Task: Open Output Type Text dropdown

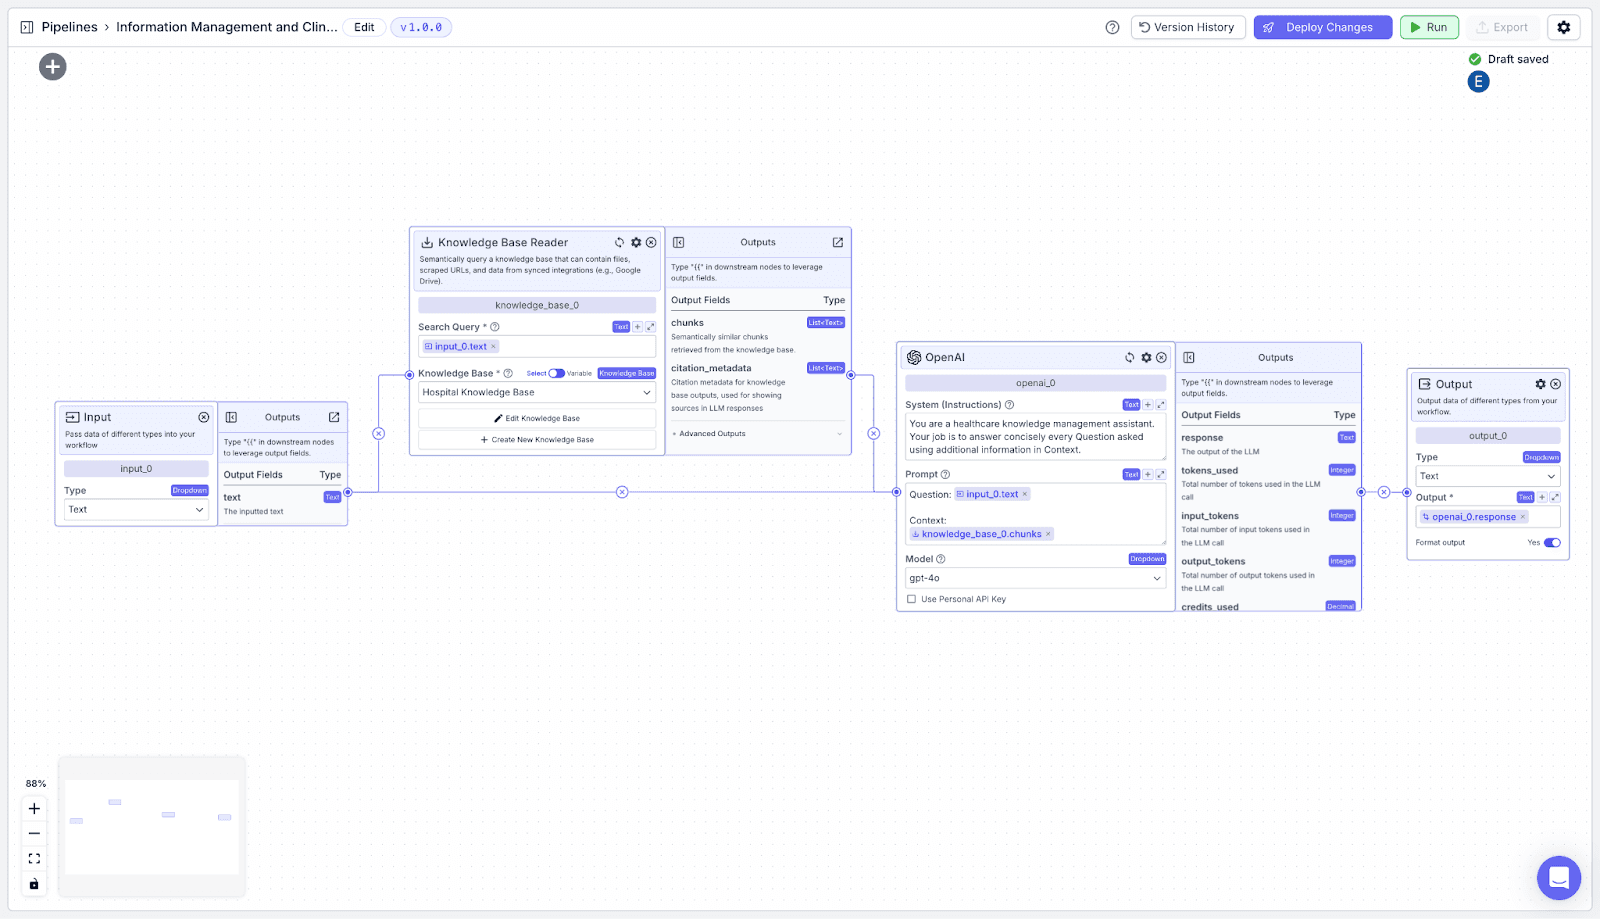Action: pos(1488,476)
